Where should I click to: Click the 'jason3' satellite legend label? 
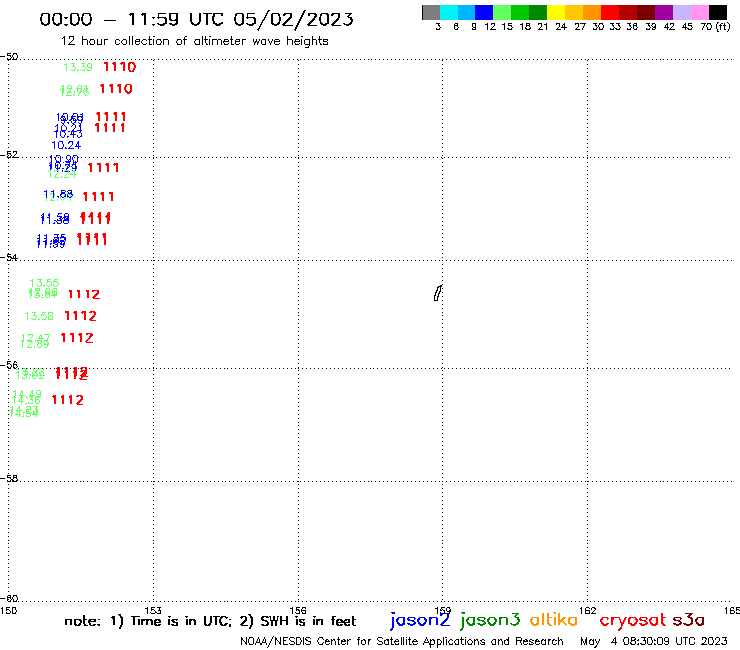[x=490, y=620]
